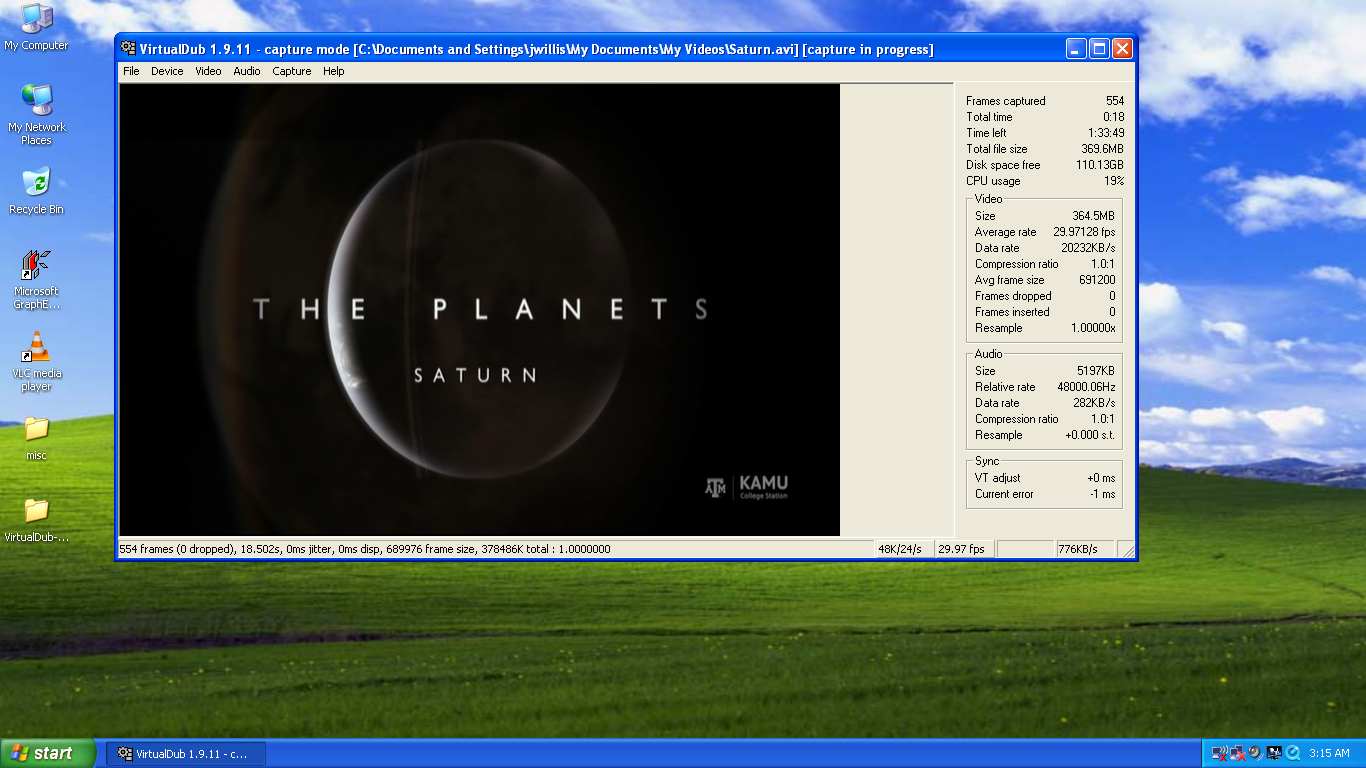Viewport: 1366px width, 768px height.
Task: Click the wireless network disconnected tray icon
Action: tap(1220, 753)
